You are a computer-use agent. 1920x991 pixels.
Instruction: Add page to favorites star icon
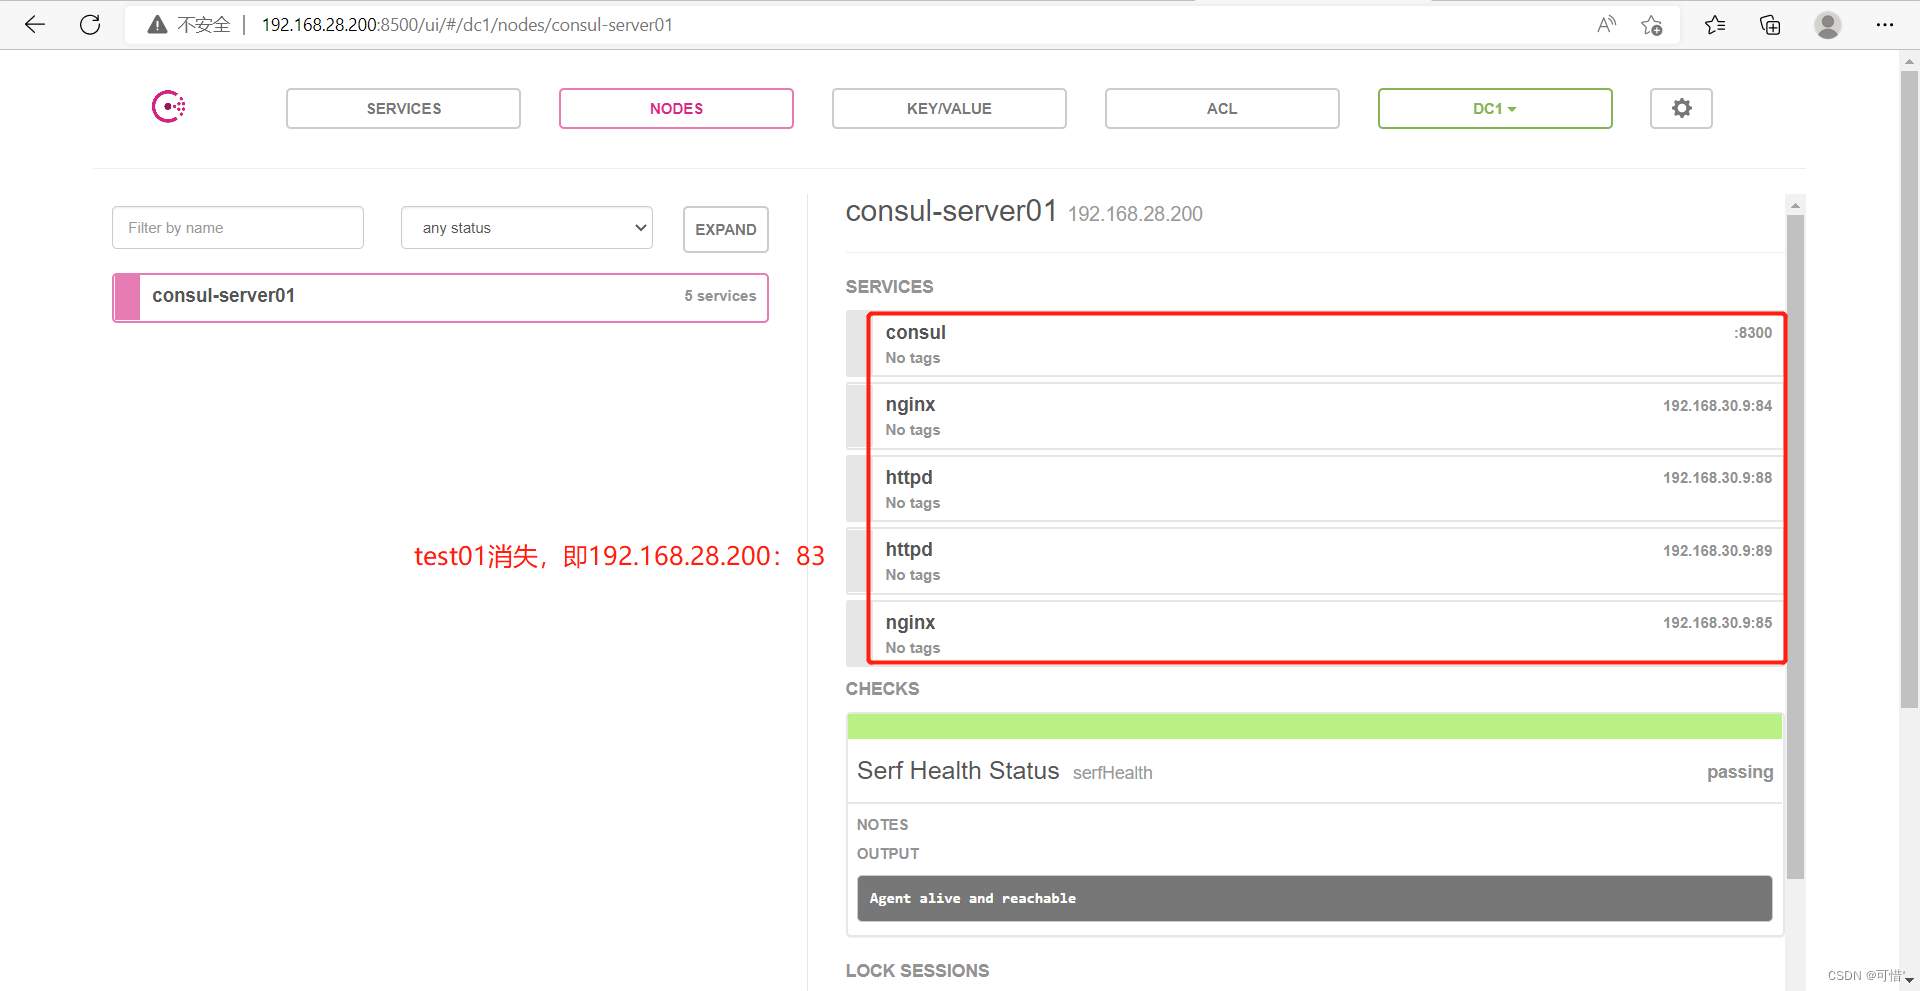click(x=1652, y=25)
